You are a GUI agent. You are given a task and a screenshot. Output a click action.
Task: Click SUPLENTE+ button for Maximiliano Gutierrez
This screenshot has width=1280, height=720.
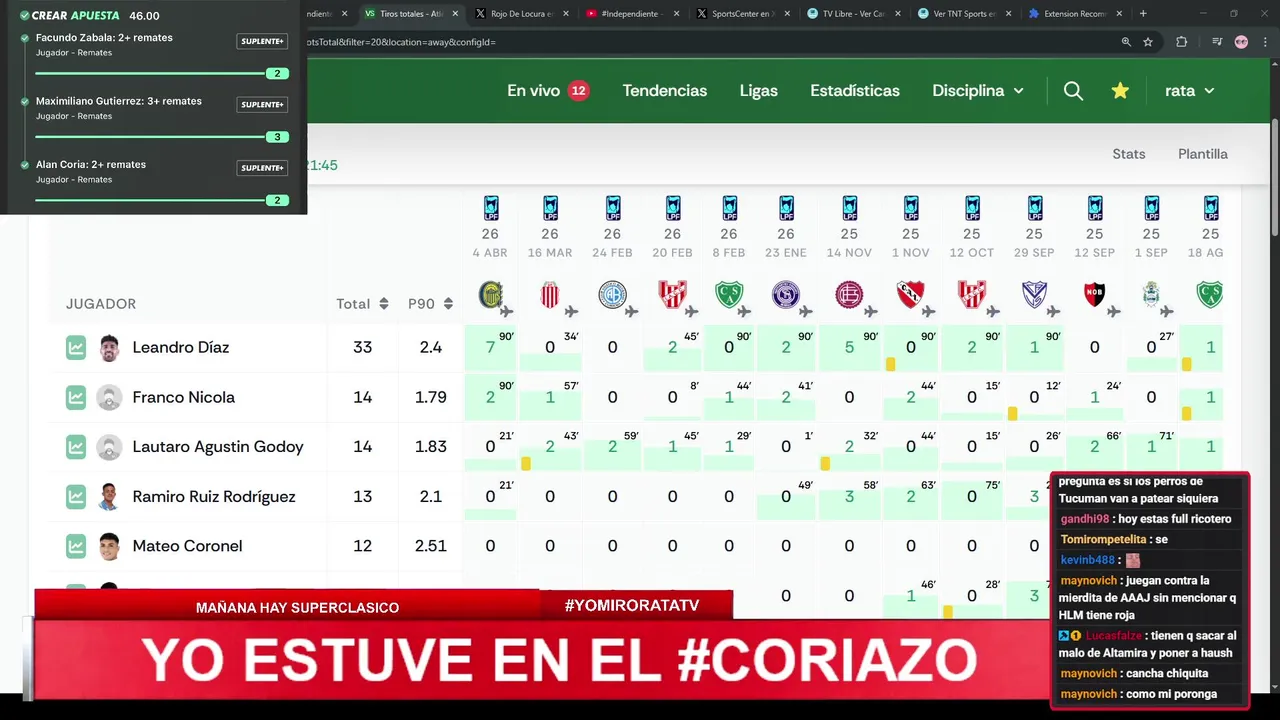(x=262, y=105)
